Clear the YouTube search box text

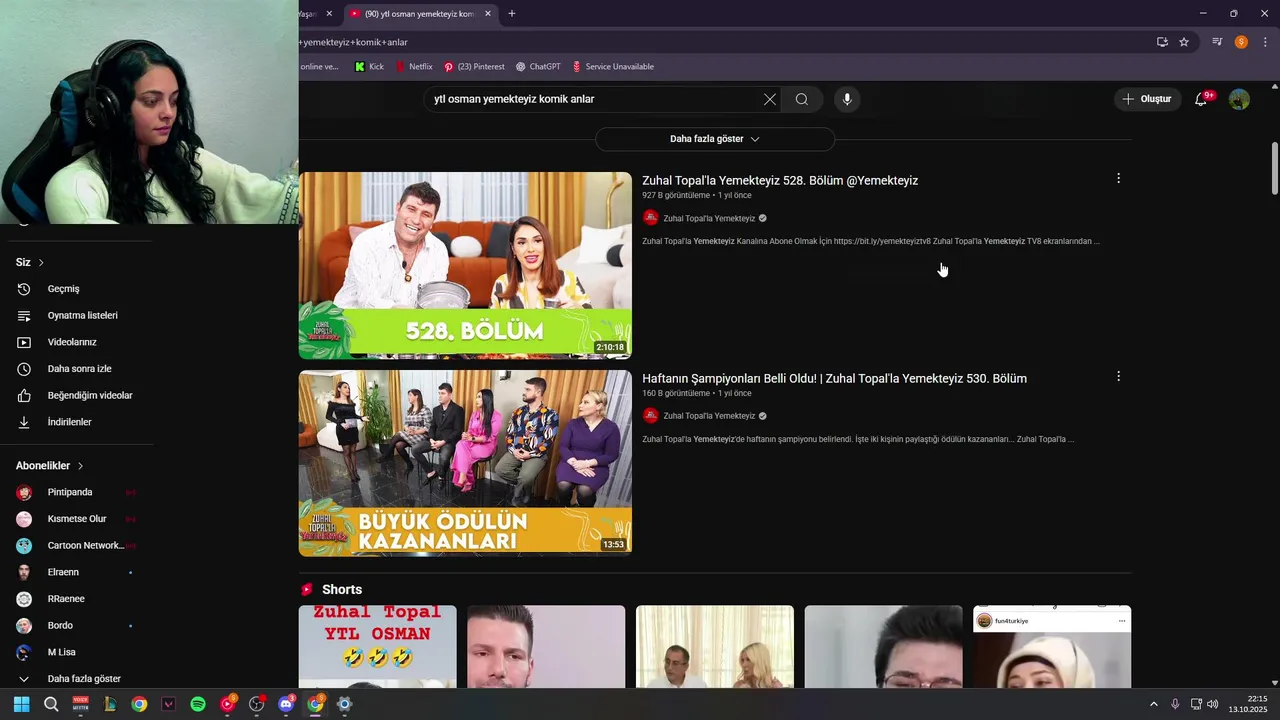click(769, 99)
